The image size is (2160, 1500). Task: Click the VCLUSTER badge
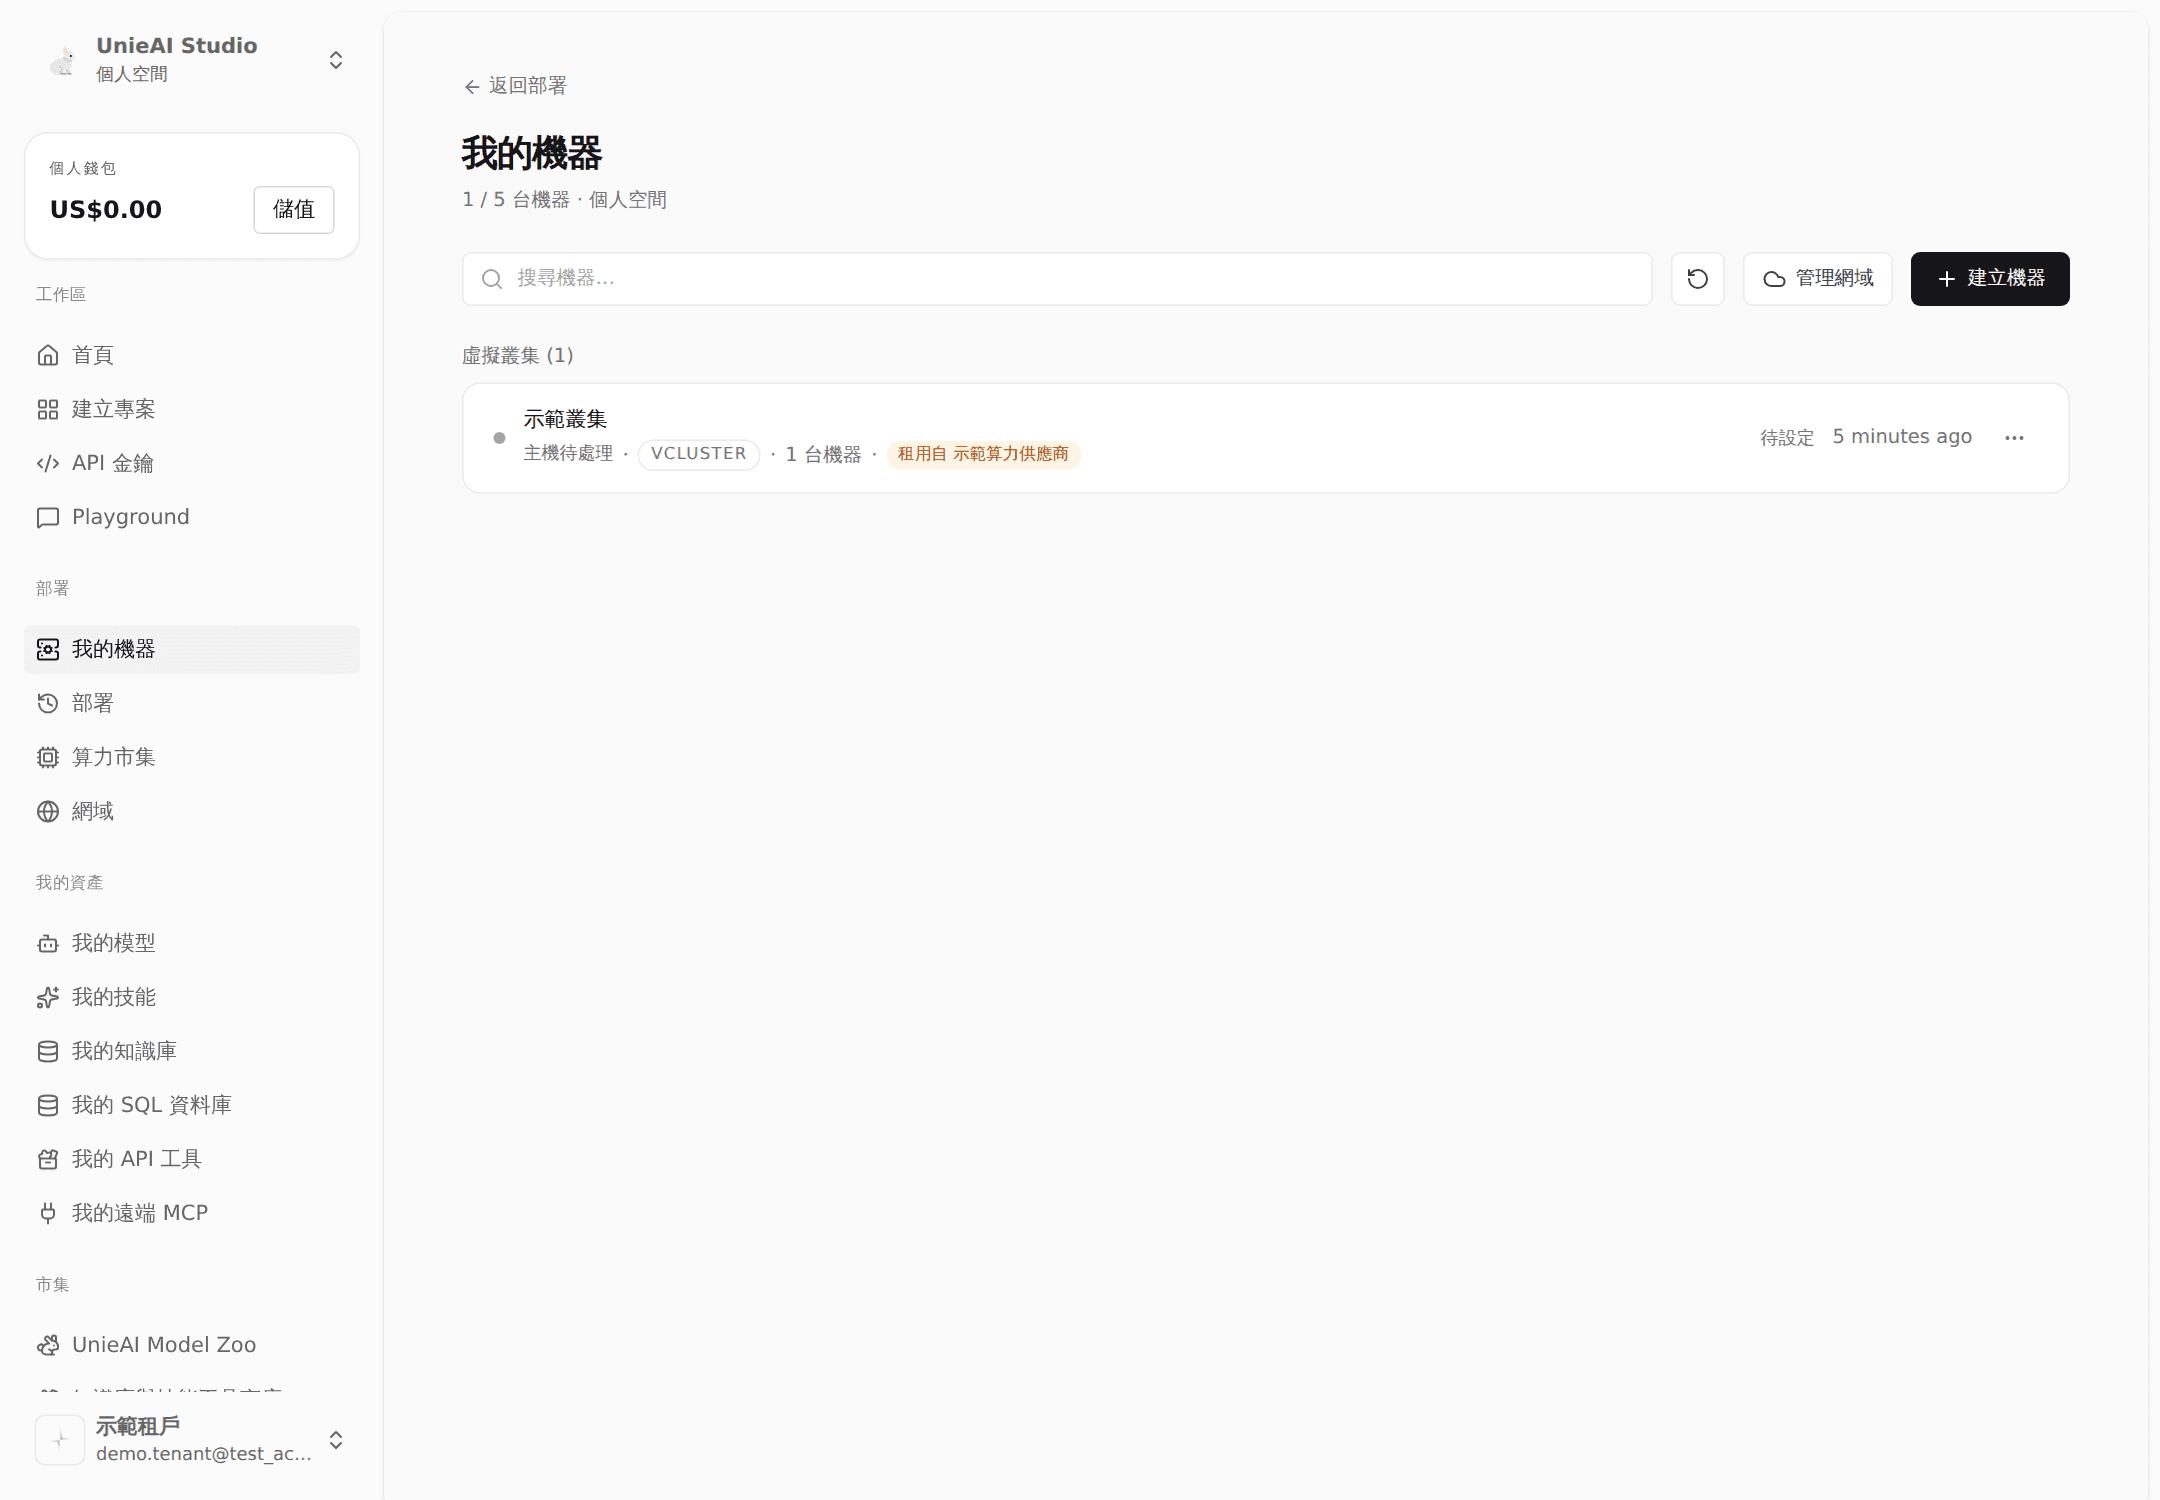click(699, 454)
